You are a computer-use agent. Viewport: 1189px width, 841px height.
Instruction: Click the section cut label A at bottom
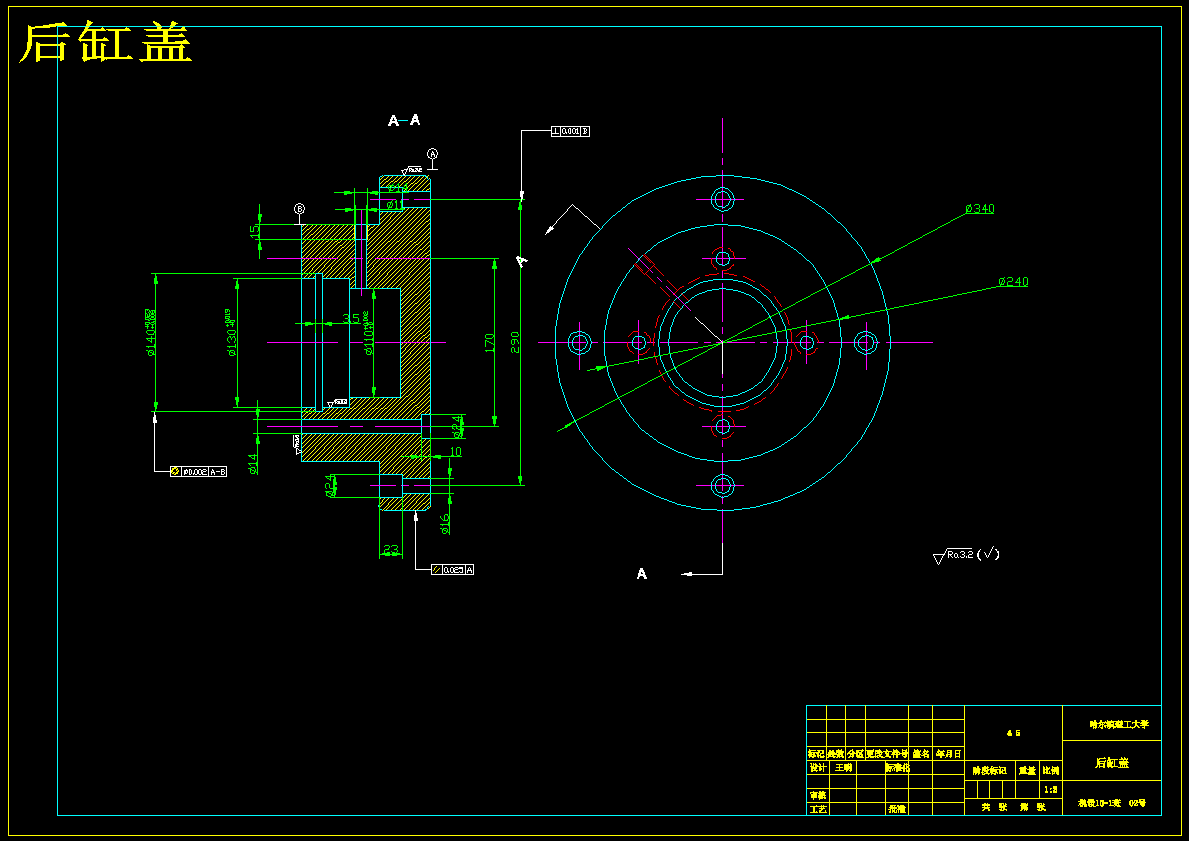tap(642, 574)
